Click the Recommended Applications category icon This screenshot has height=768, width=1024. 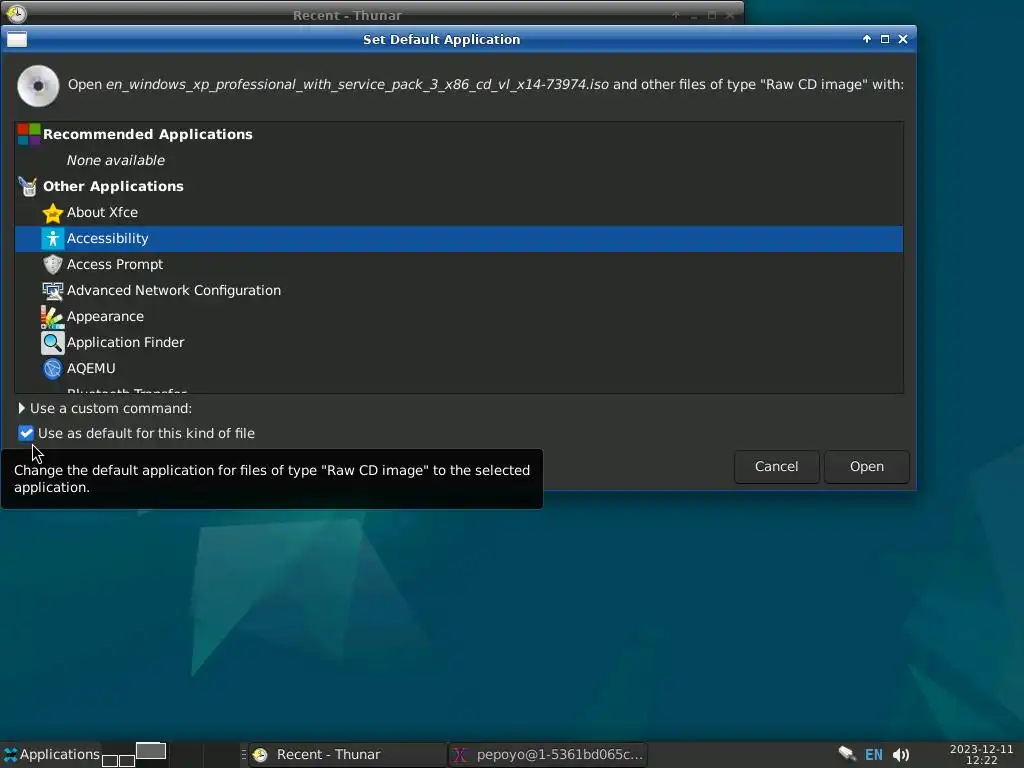(29, 135)
